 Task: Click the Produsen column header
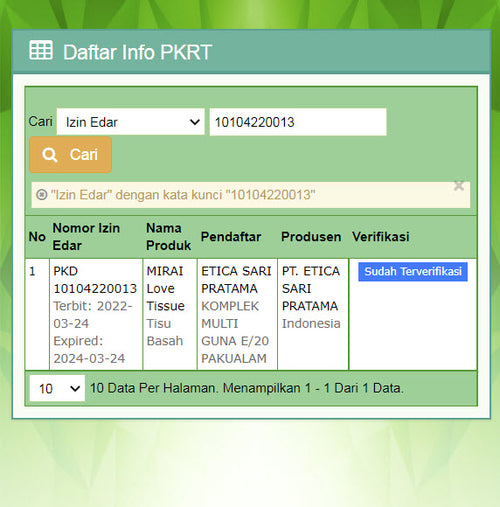click(311, 237)
